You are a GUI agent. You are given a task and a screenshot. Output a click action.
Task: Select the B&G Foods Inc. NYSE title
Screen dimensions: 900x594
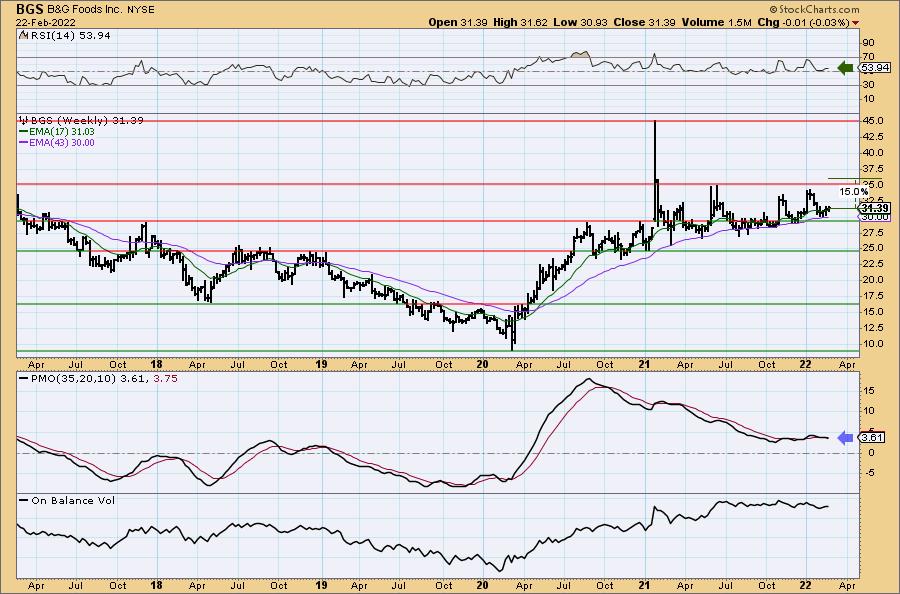click(x=100, y=10)
